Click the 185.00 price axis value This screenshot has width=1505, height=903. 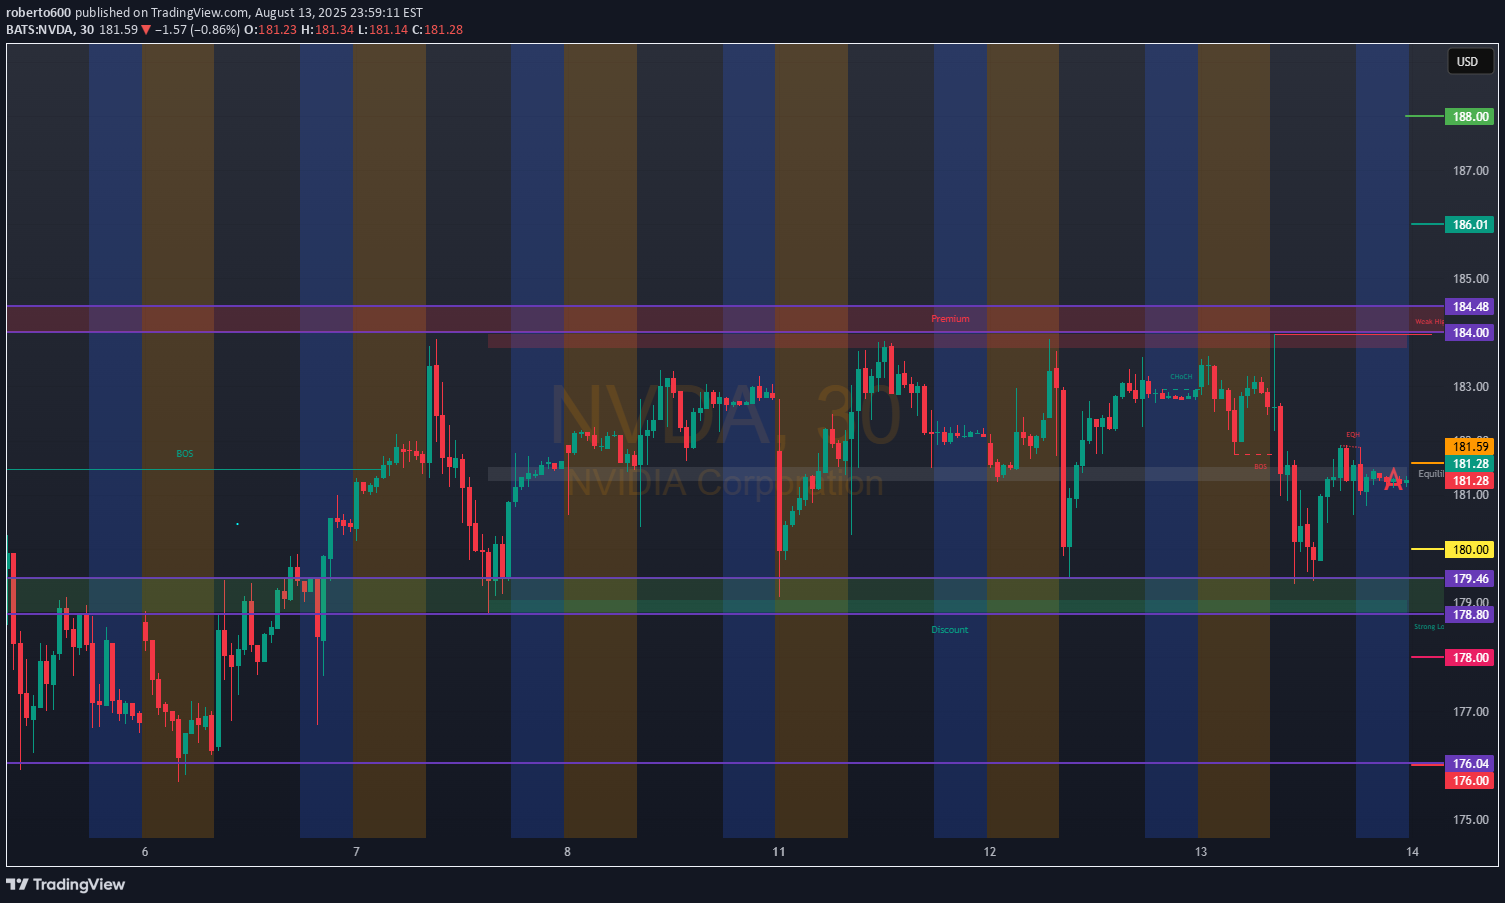1470,279
